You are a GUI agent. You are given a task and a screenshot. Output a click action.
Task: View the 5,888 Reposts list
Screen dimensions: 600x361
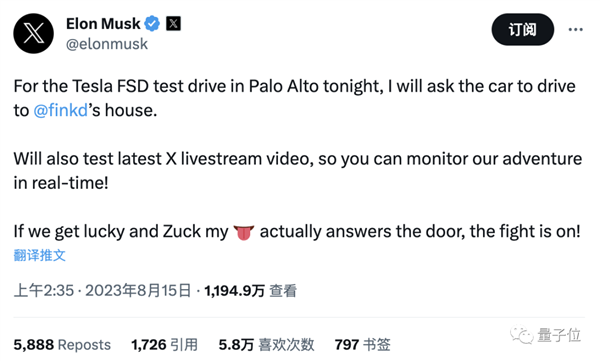62,345
